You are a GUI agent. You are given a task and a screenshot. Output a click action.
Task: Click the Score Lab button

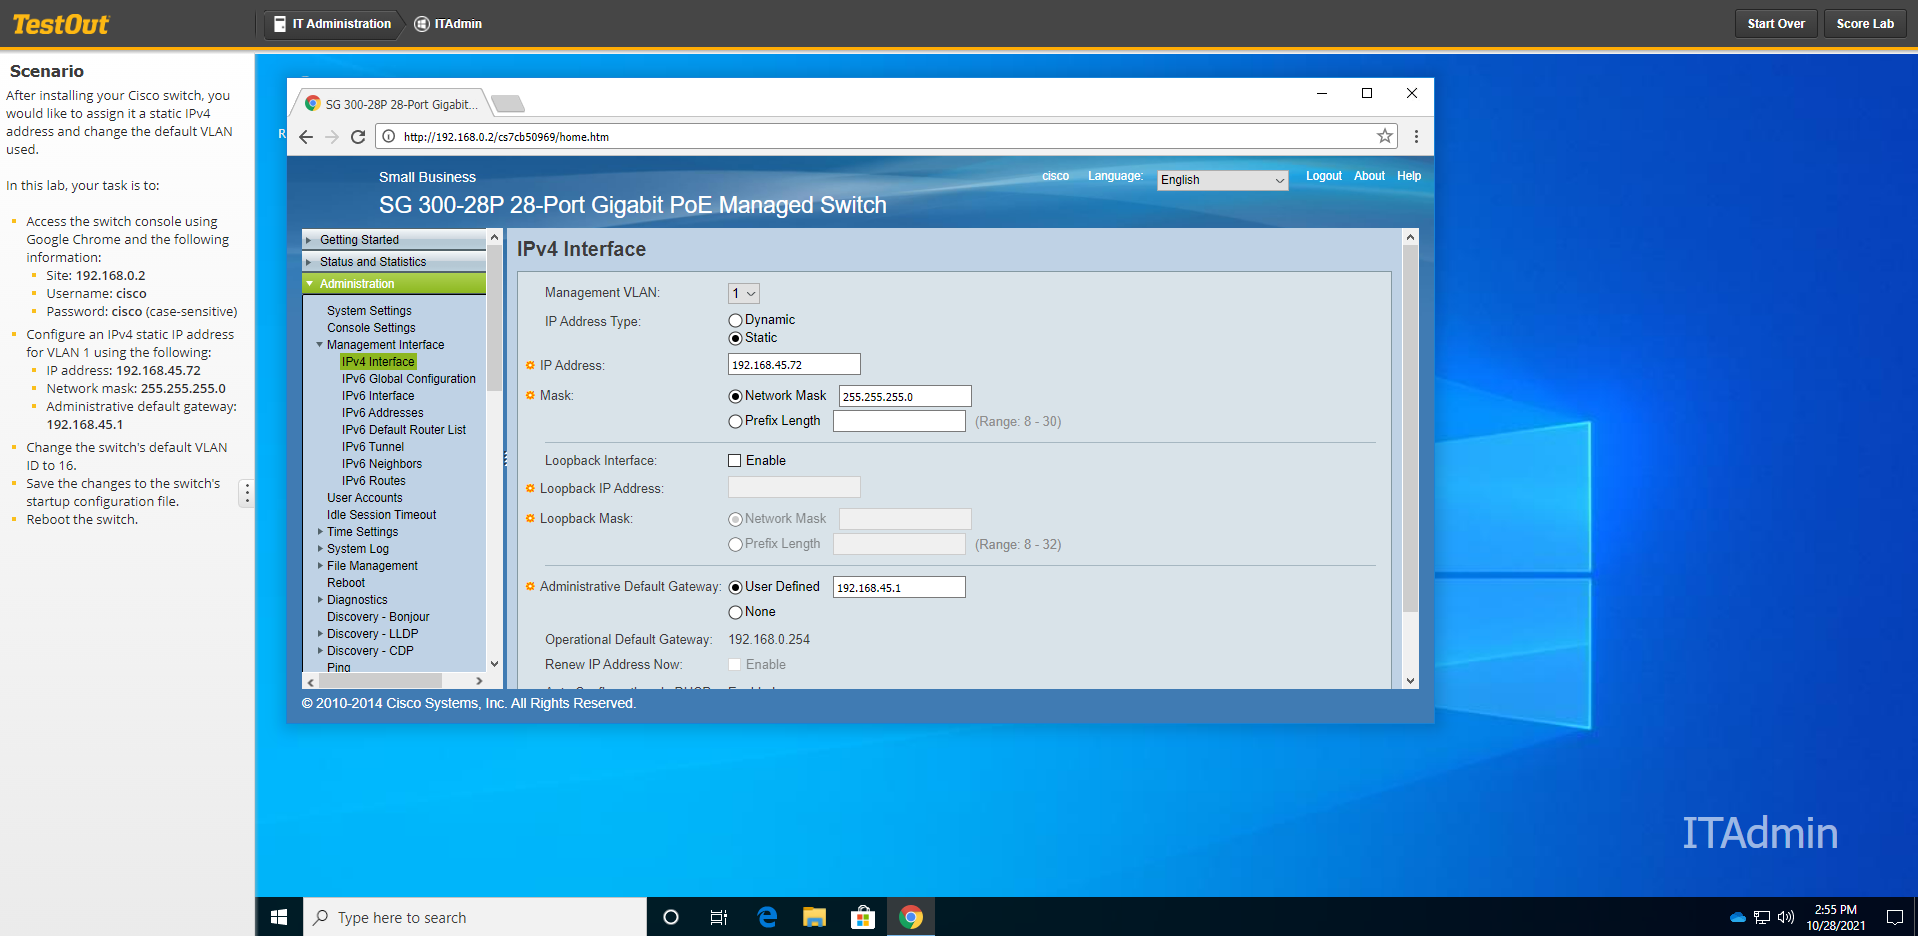(1865, 24)
